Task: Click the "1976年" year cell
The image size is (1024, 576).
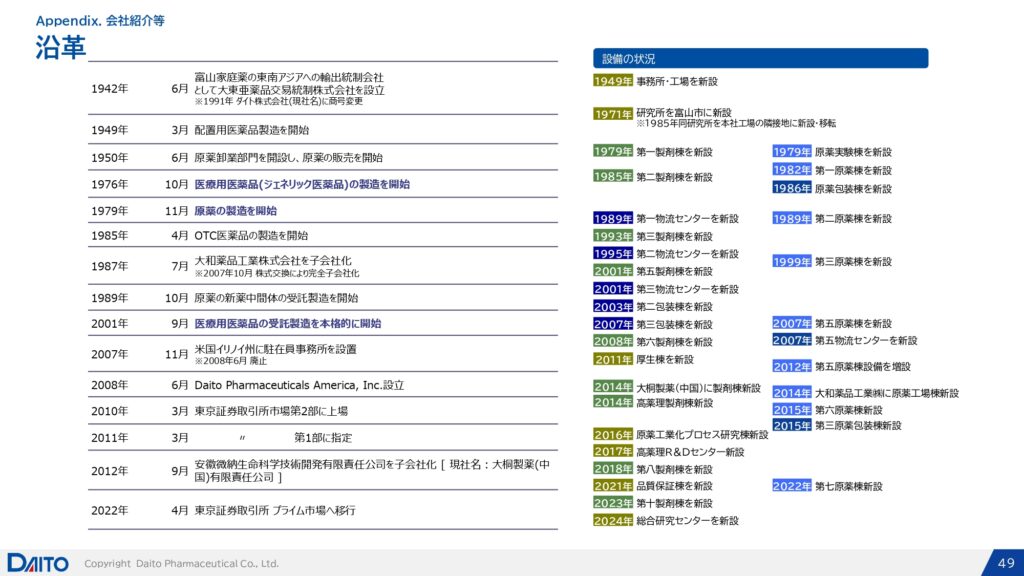Action: (110, 184)
